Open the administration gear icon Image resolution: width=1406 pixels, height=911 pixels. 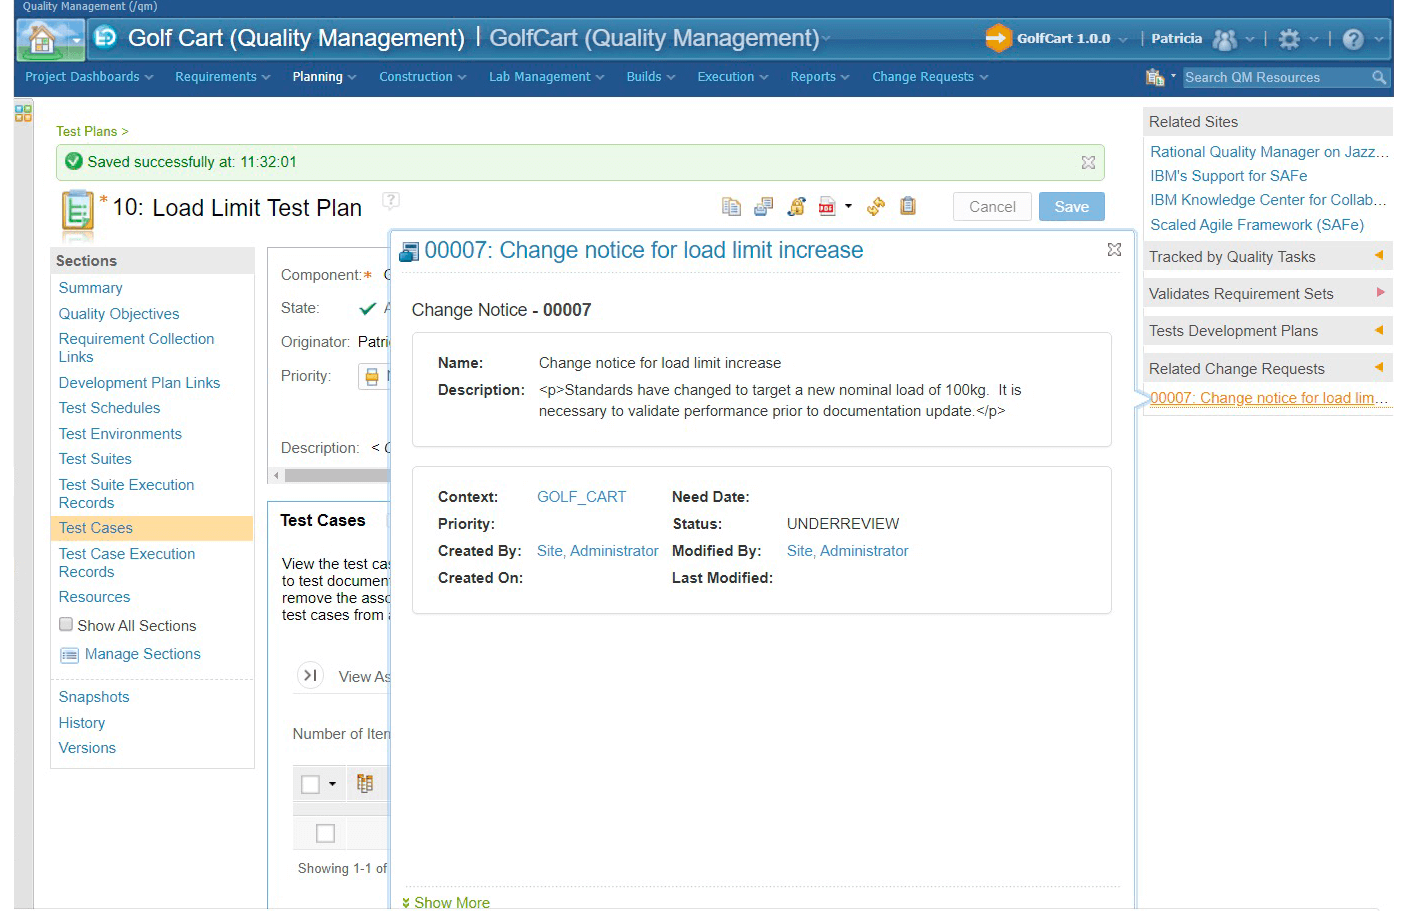click(x=1289, y=39)
